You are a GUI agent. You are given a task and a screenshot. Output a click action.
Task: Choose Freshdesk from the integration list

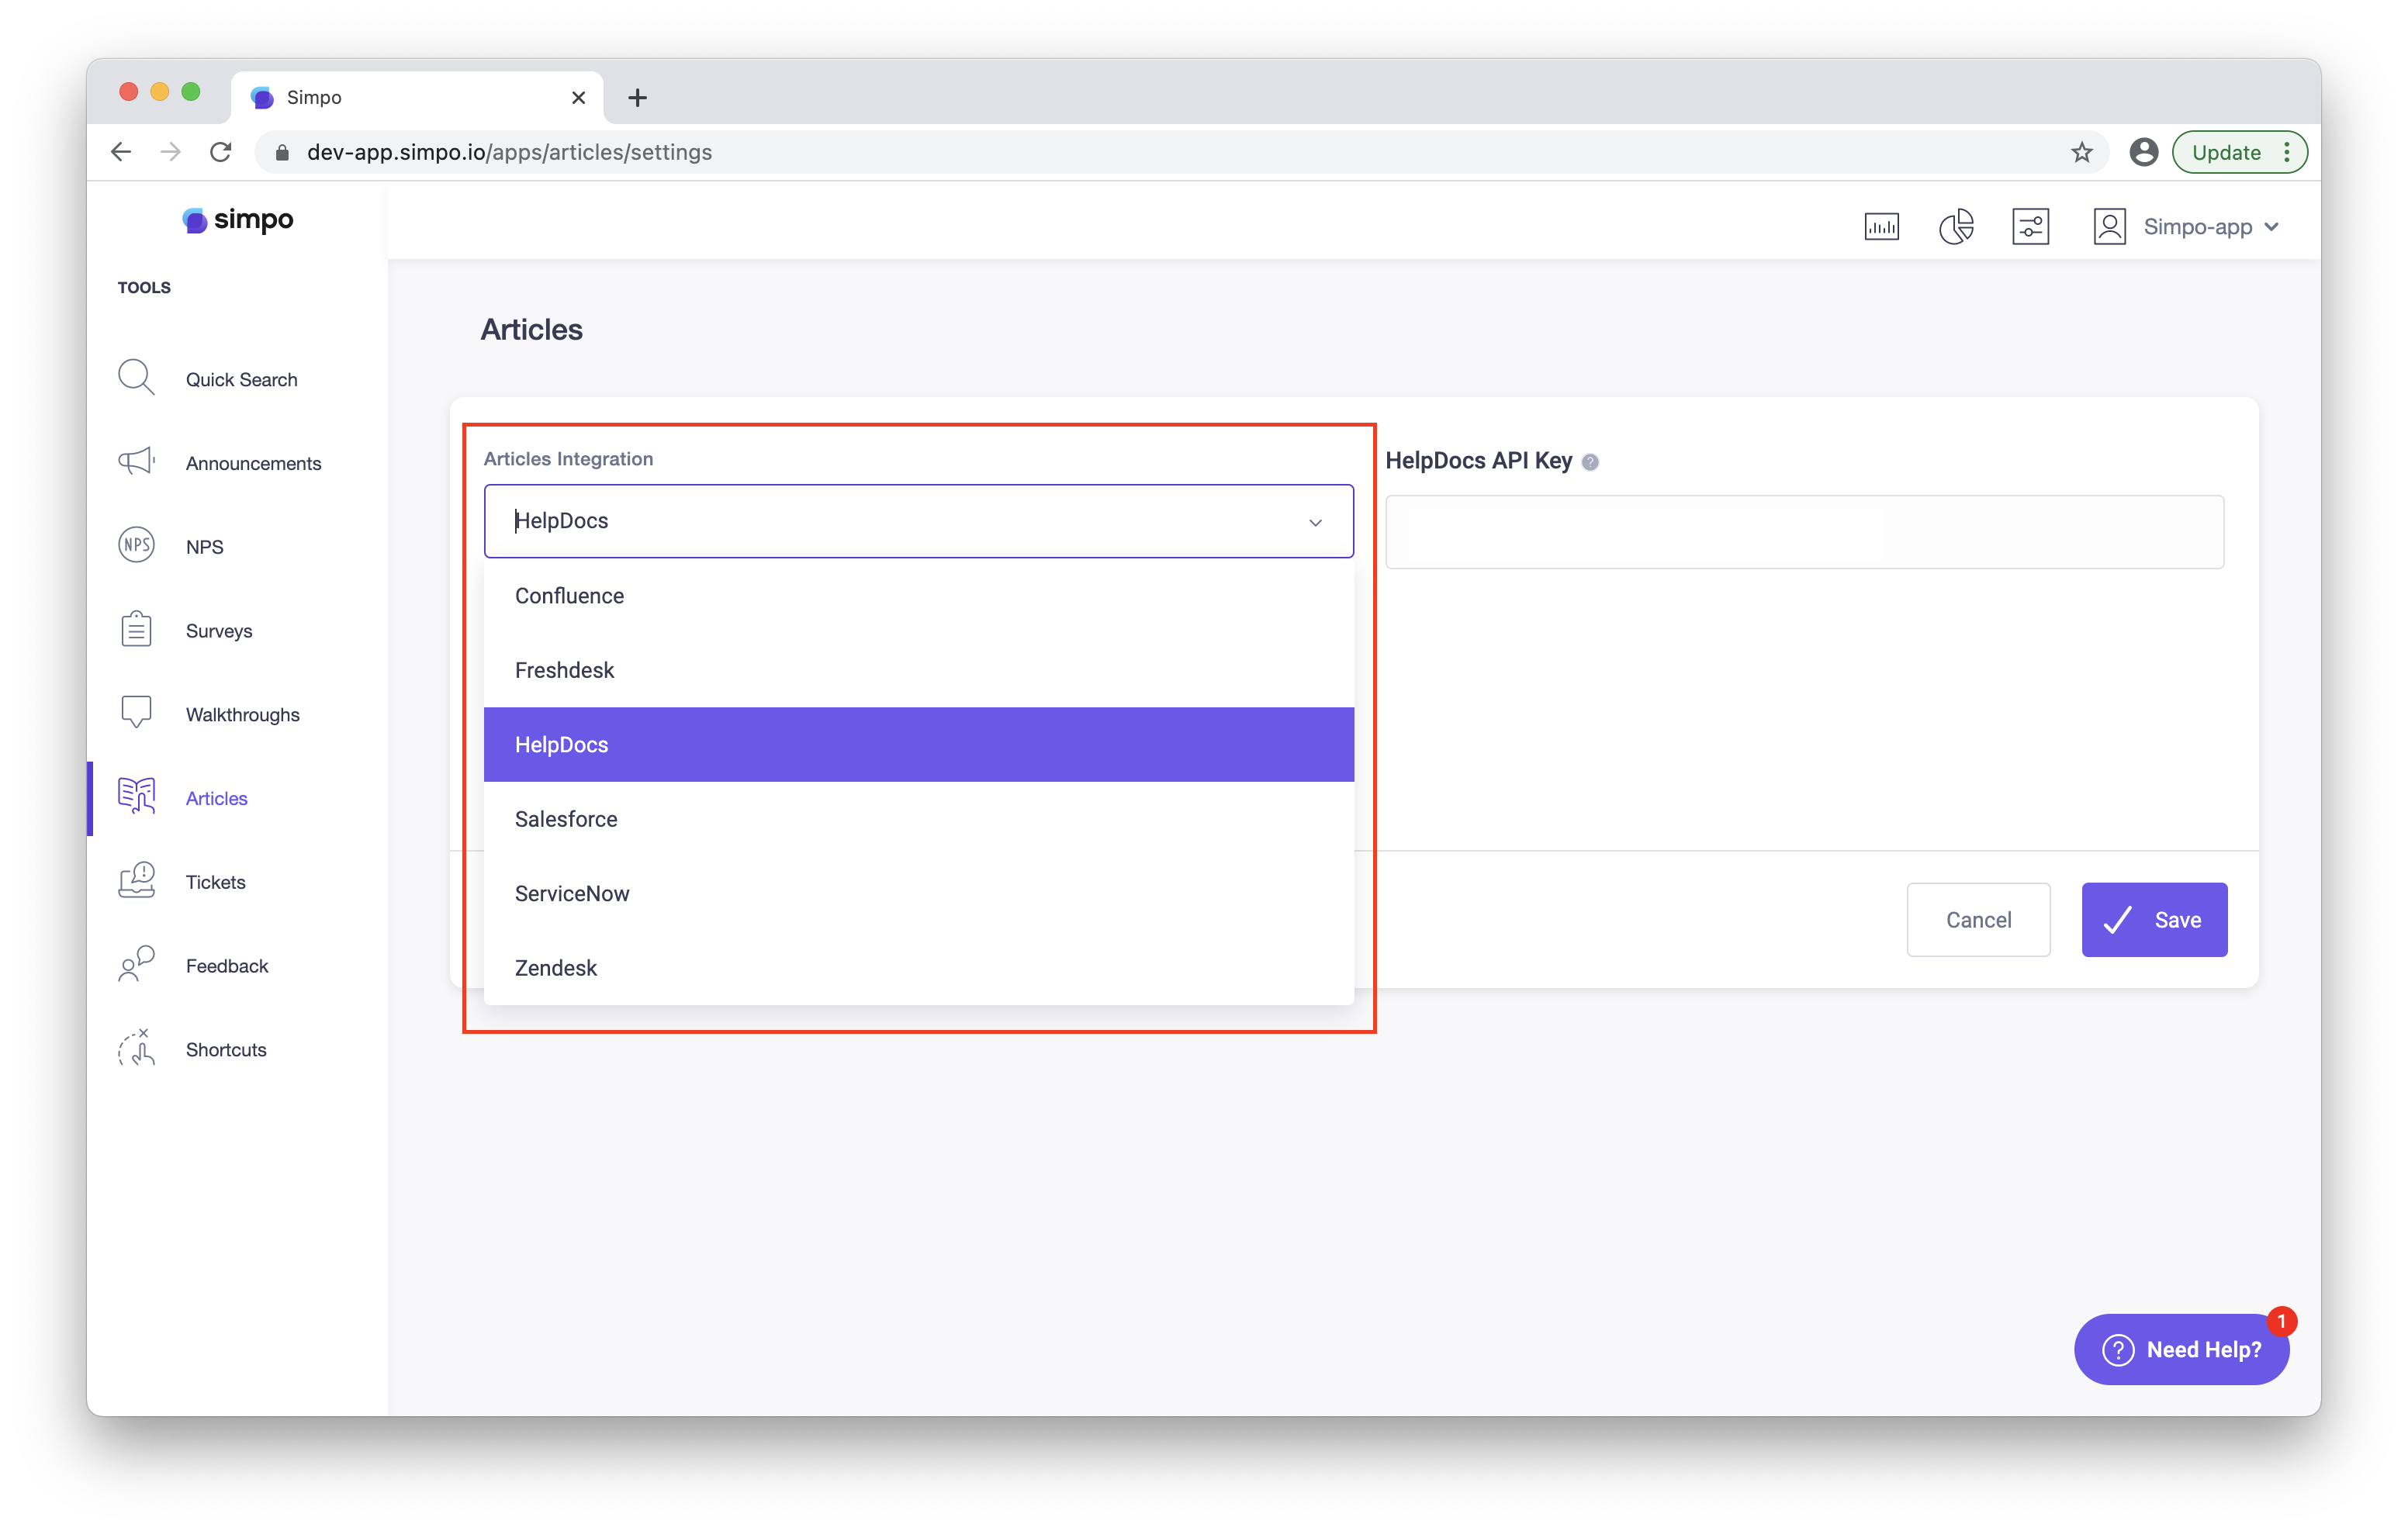point(918,669)
